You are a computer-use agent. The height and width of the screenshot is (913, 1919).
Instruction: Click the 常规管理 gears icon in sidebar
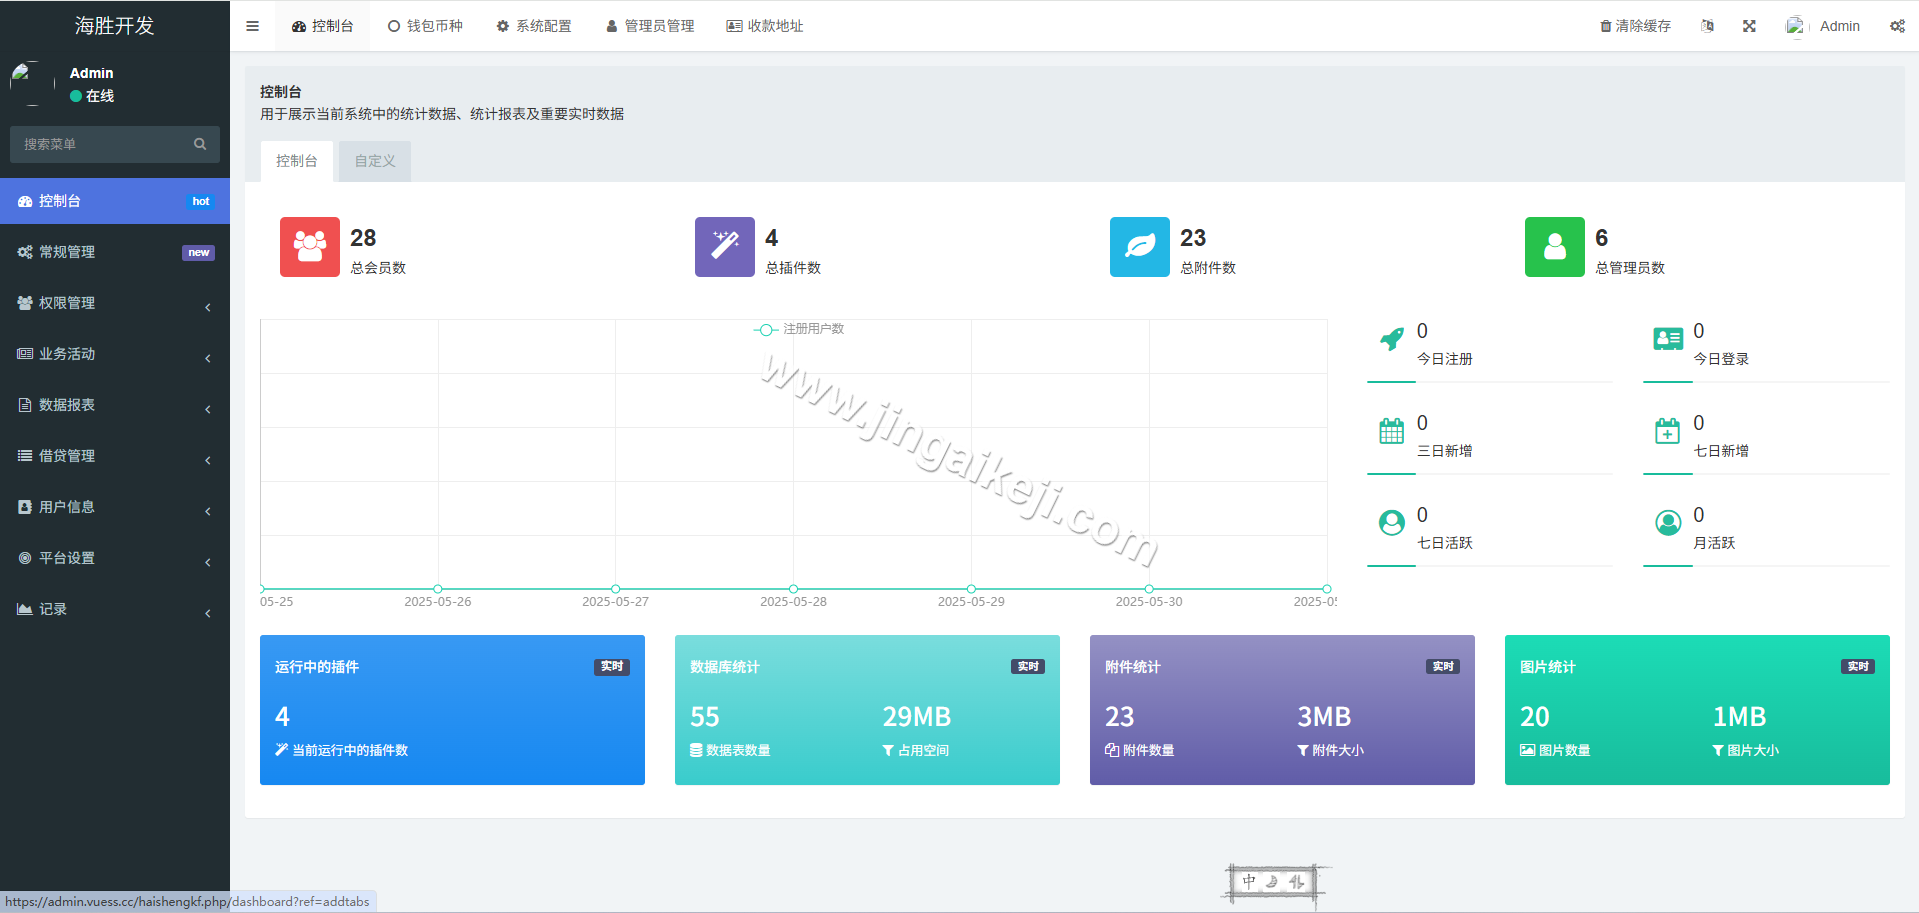(25, 252)
